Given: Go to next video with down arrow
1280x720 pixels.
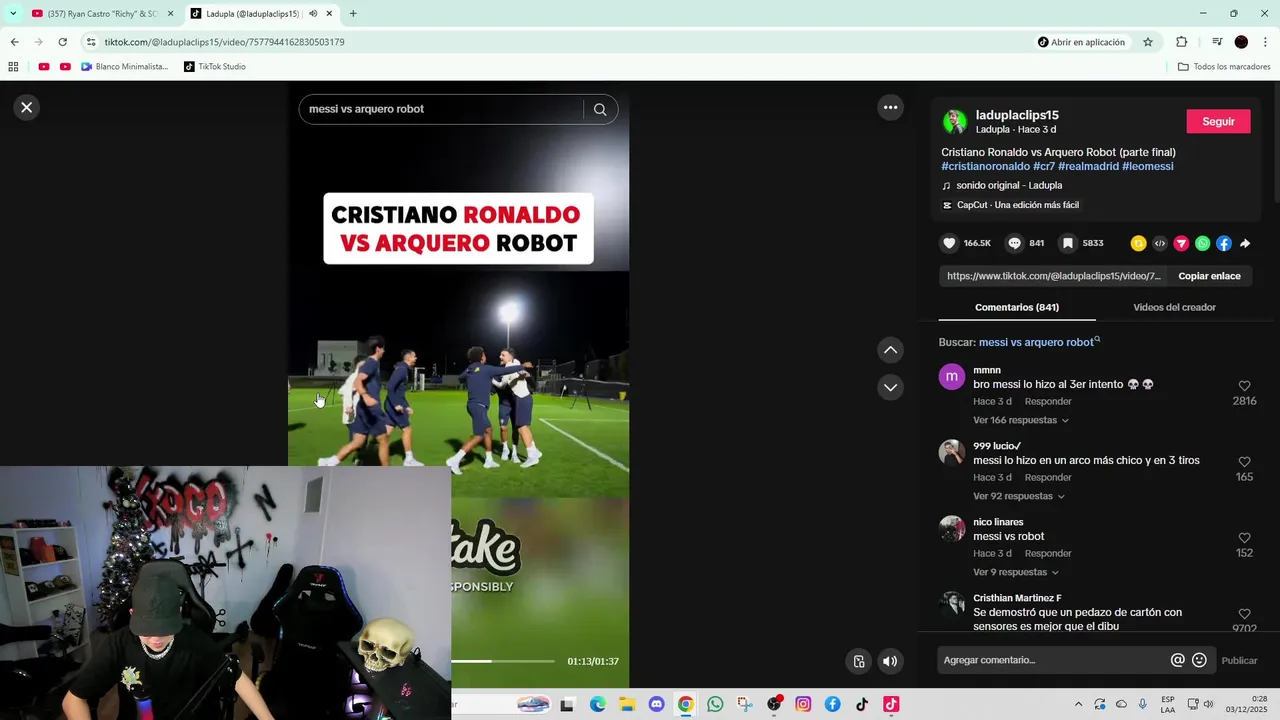Looking at the screenshot, I should (890, 387).
